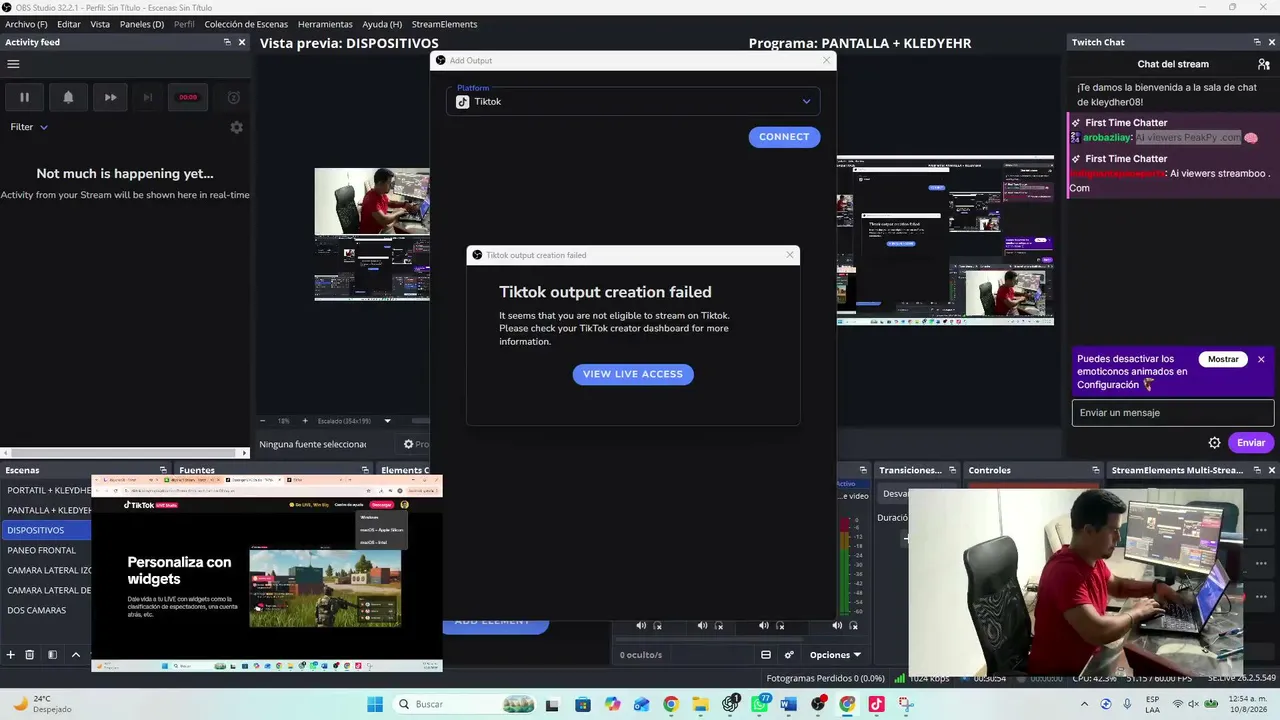Zoom in the preview with plus

click(305, 421)
